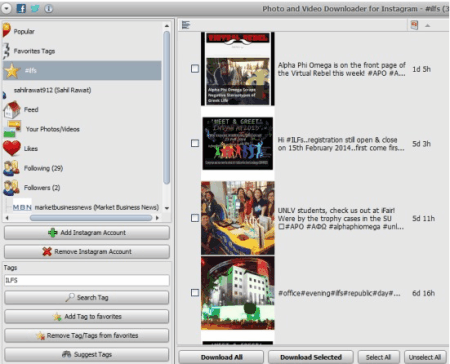The image size is (450, 364).
Task: Click the Suggest Tags button
Action: click(x=87, y=355)
